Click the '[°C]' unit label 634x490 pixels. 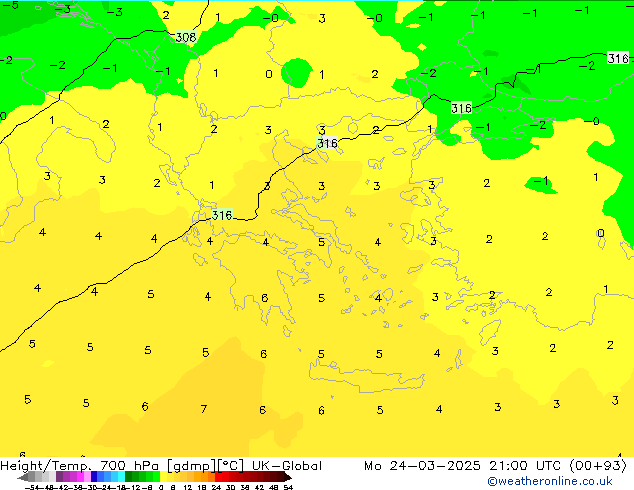231,466
